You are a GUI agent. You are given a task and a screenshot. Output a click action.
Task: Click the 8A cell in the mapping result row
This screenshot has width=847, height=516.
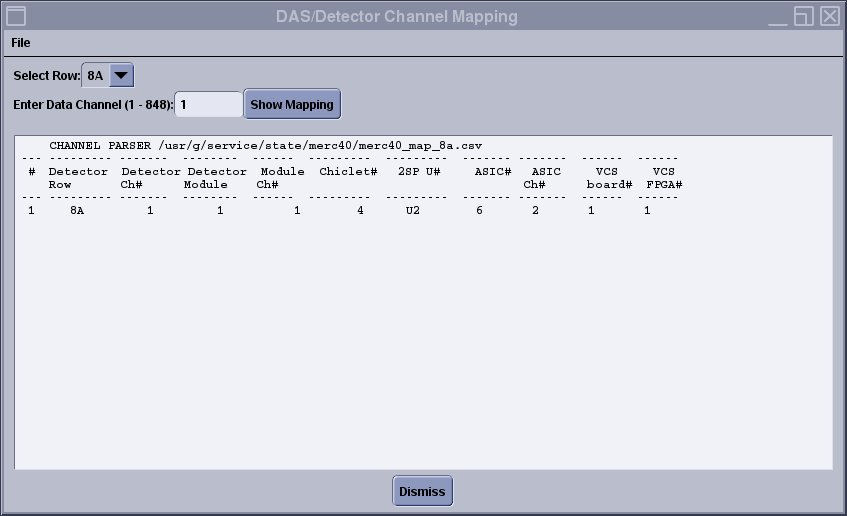point(77,211)
